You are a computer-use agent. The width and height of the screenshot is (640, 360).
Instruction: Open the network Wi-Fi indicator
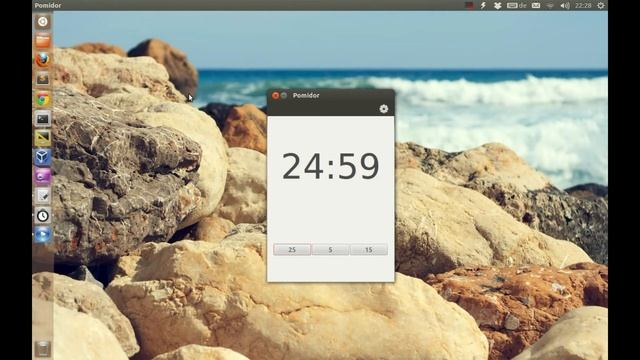pos(550,5)
